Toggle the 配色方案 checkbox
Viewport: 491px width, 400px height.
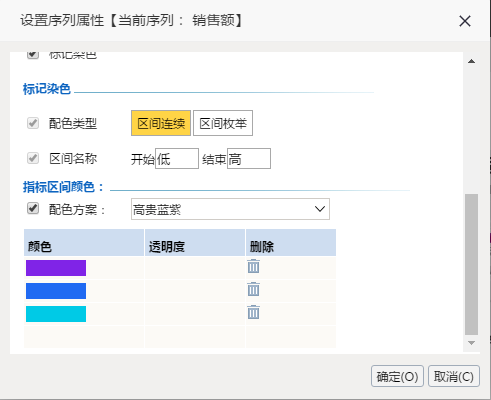pos(33,208)
